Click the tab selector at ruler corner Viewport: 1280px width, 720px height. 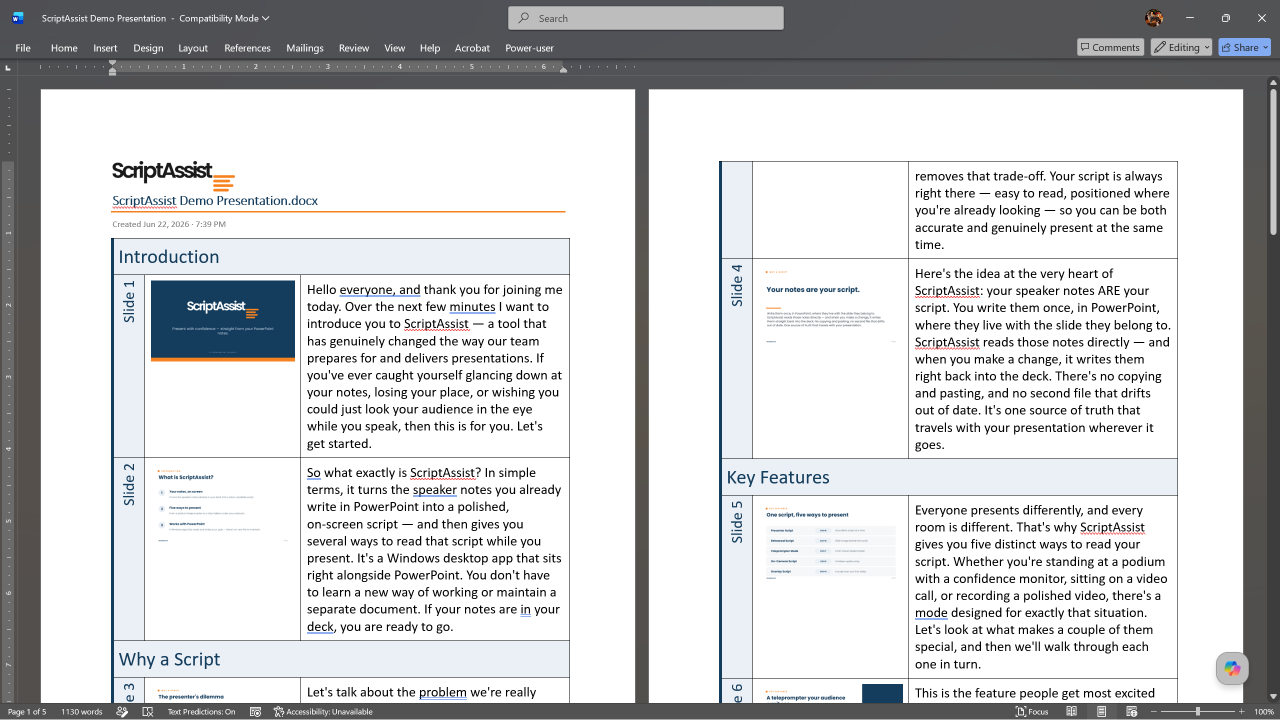(8, 68)
